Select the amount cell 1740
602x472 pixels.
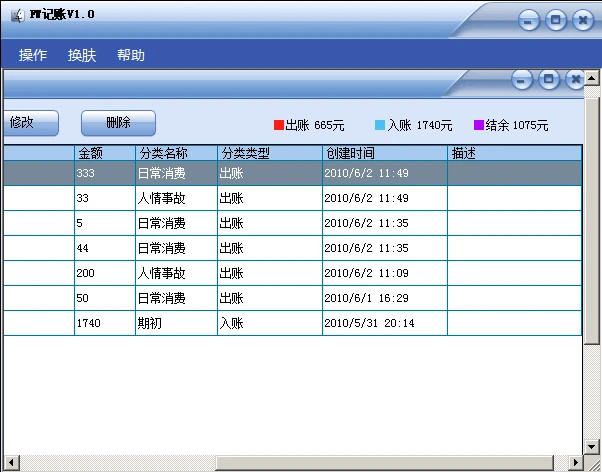[x=105, y=323]
